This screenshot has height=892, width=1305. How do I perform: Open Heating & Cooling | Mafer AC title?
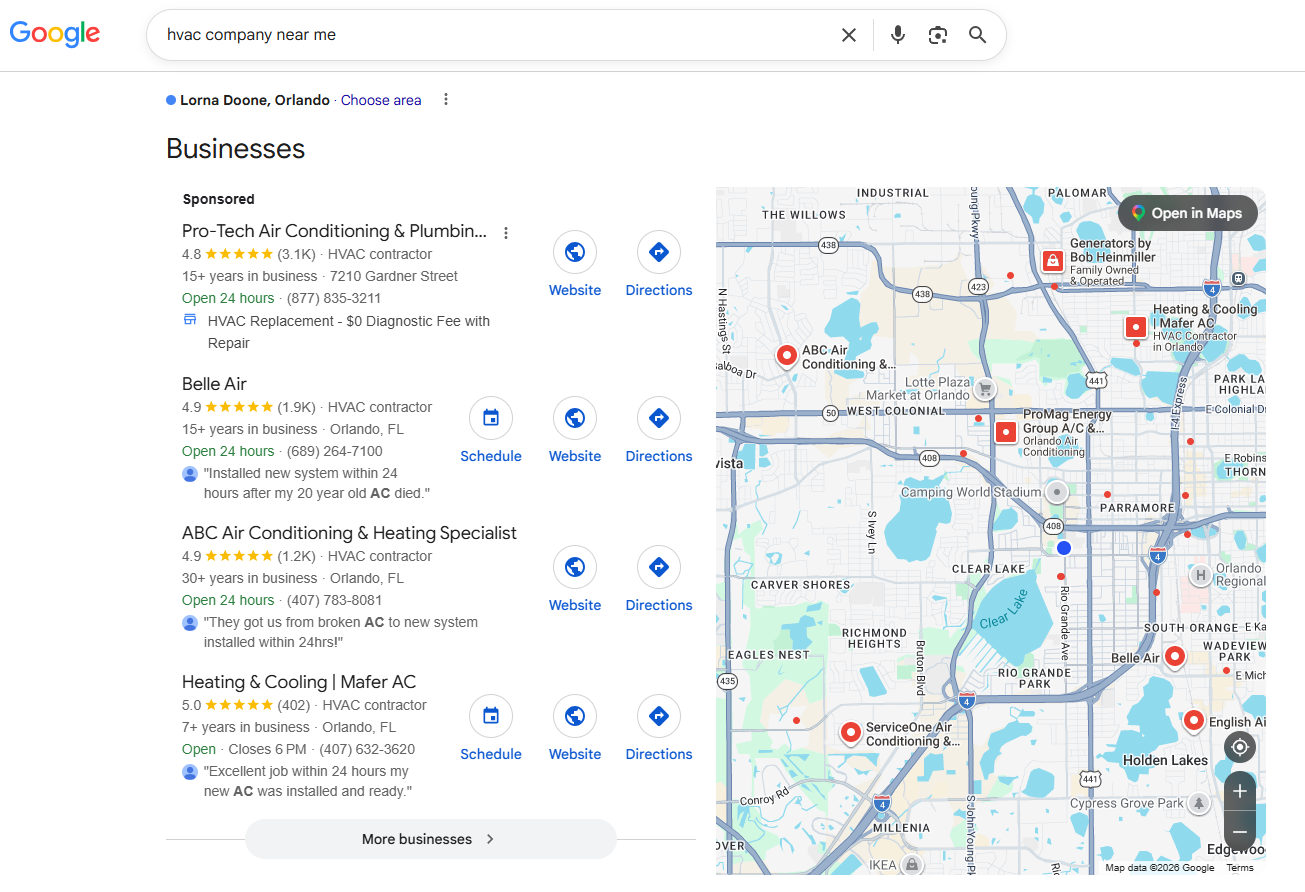(299, 682)
